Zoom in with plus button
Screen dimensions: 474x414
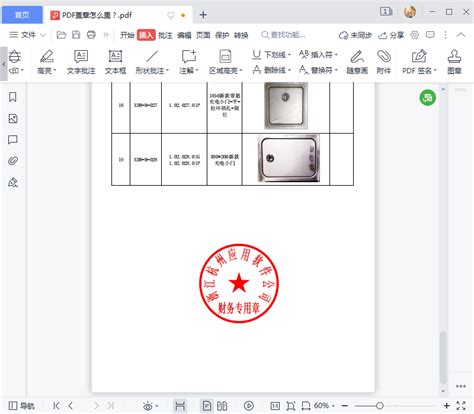click(447, 406)
